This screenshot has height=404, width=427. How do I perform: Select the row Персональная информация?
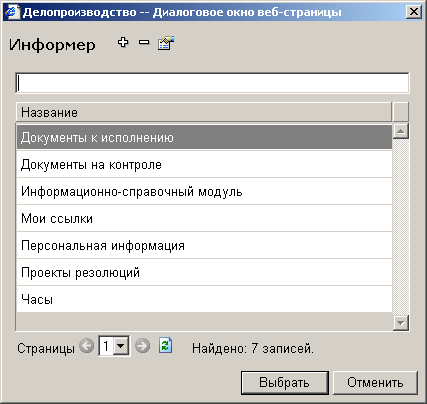coord(204,245)
